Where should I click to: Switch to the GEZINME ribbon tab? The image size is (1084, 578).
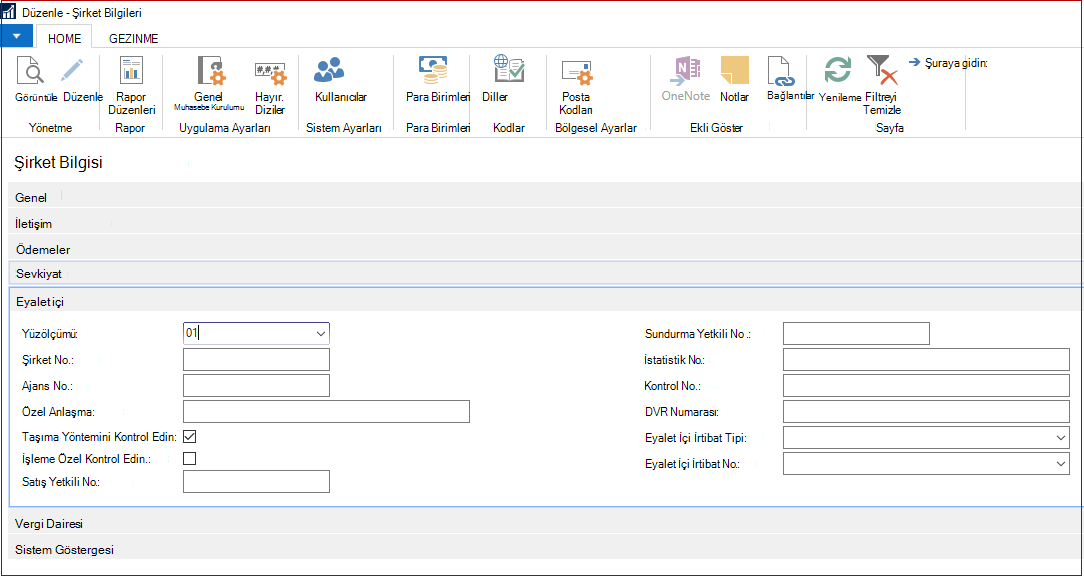click(133, 38)
